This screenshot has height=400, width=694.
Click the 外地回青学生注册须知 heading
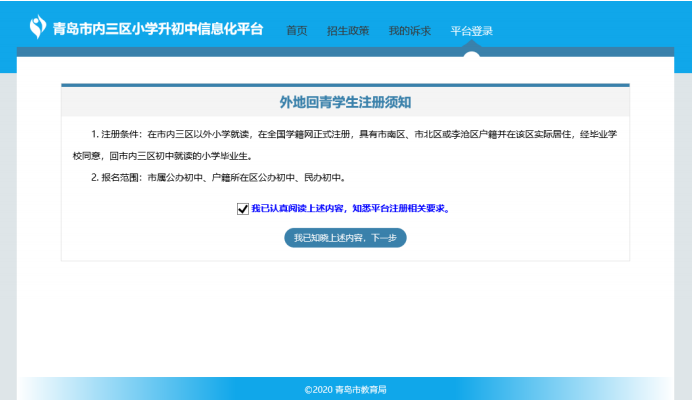point(345,102)
